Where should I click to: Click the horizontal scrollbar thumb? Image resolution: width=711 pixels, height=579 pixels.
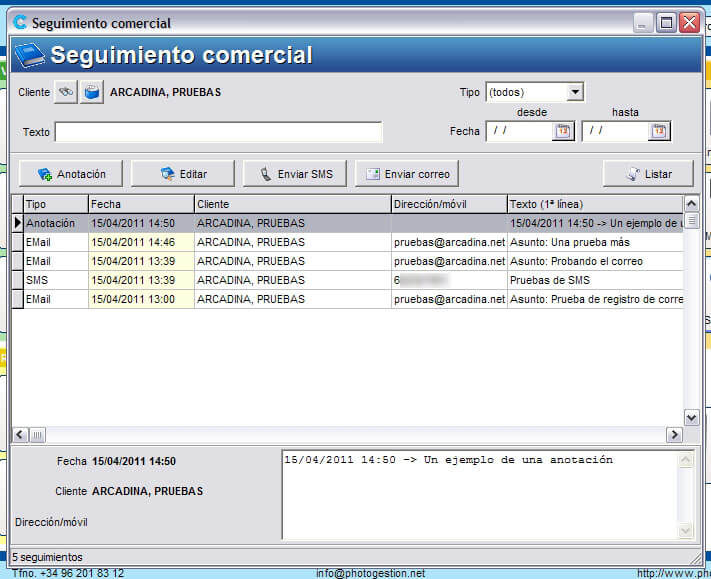click(x=37, y=435)
